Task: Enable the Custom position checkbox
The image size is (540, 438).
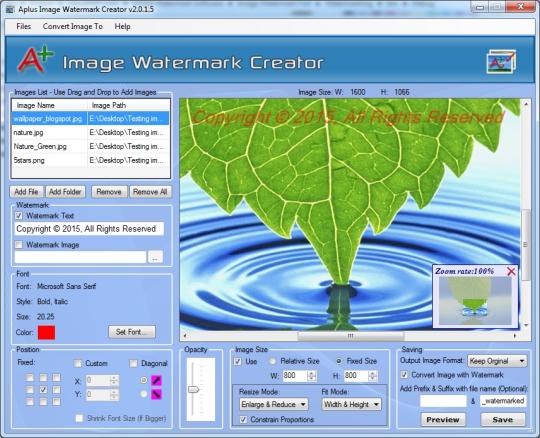Action: pos(78,363)
